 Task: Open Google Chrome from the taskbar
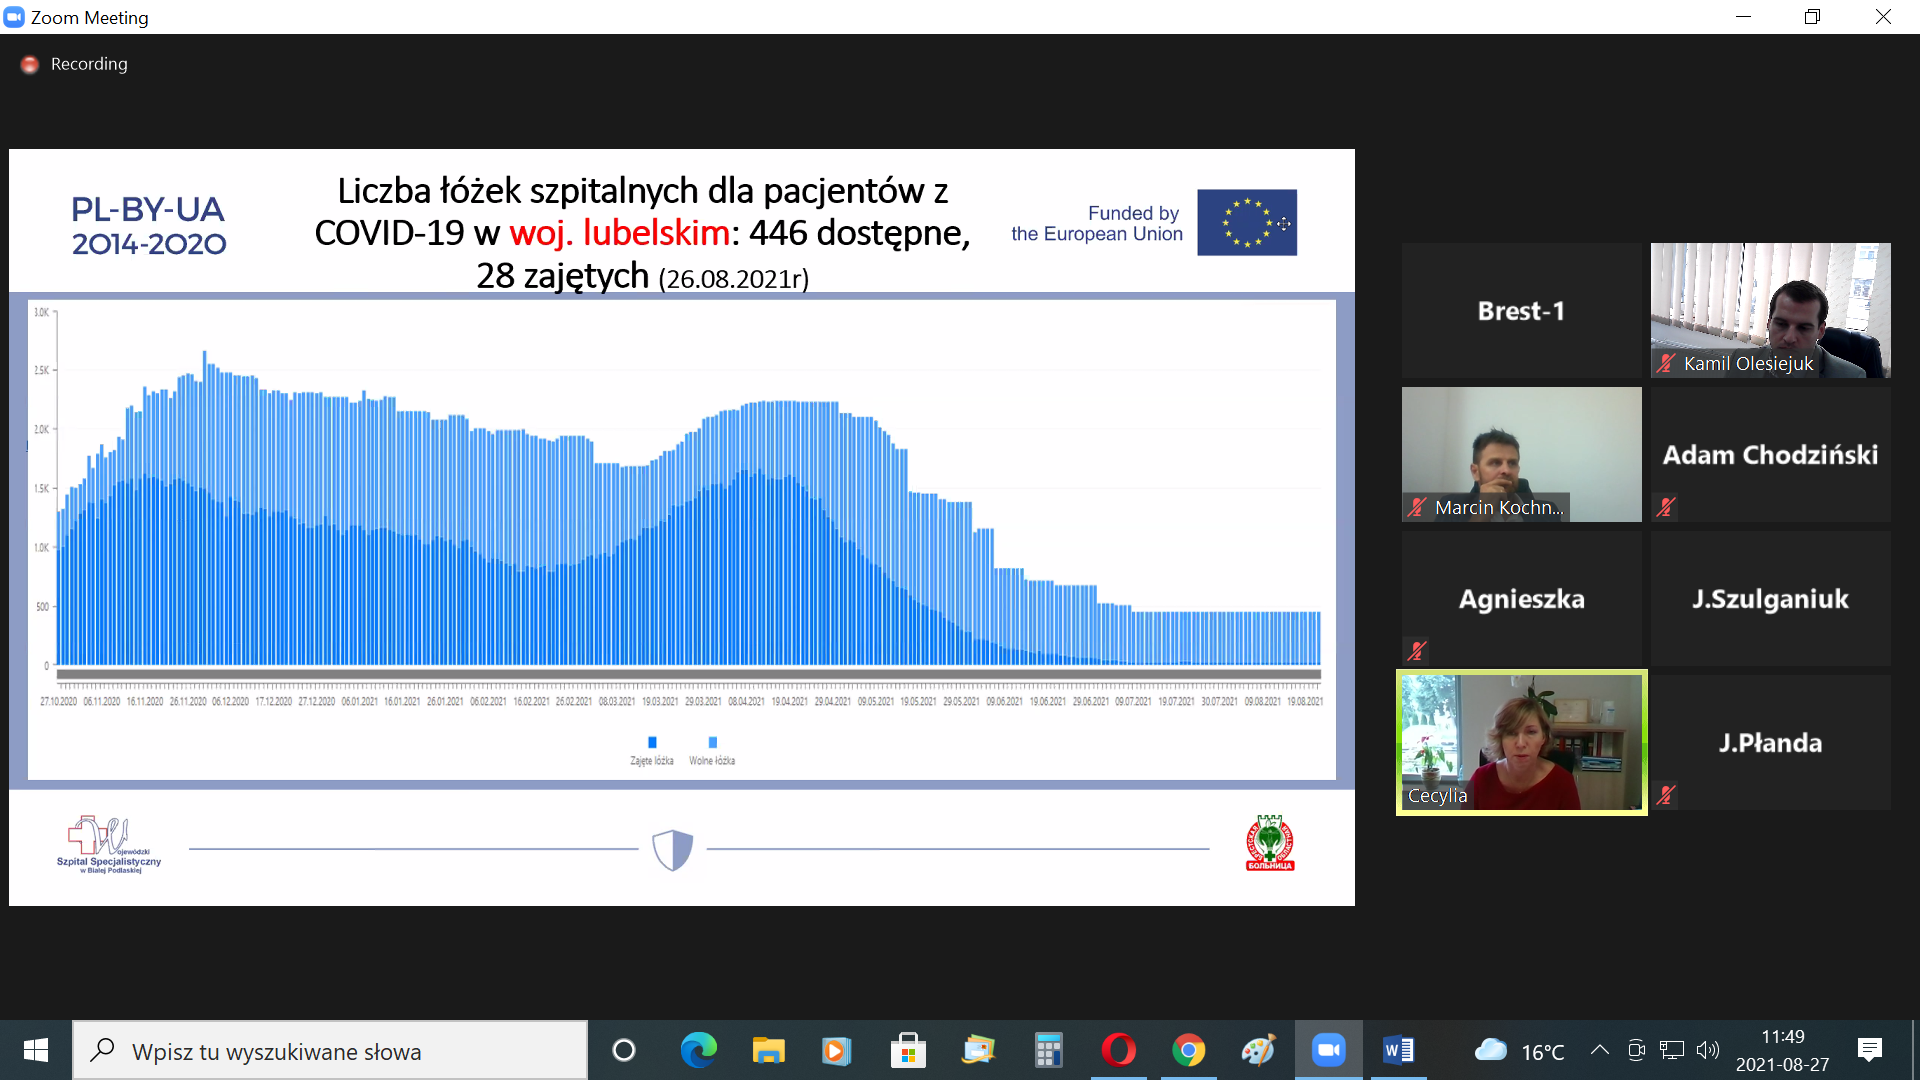coord(1188,1050)
